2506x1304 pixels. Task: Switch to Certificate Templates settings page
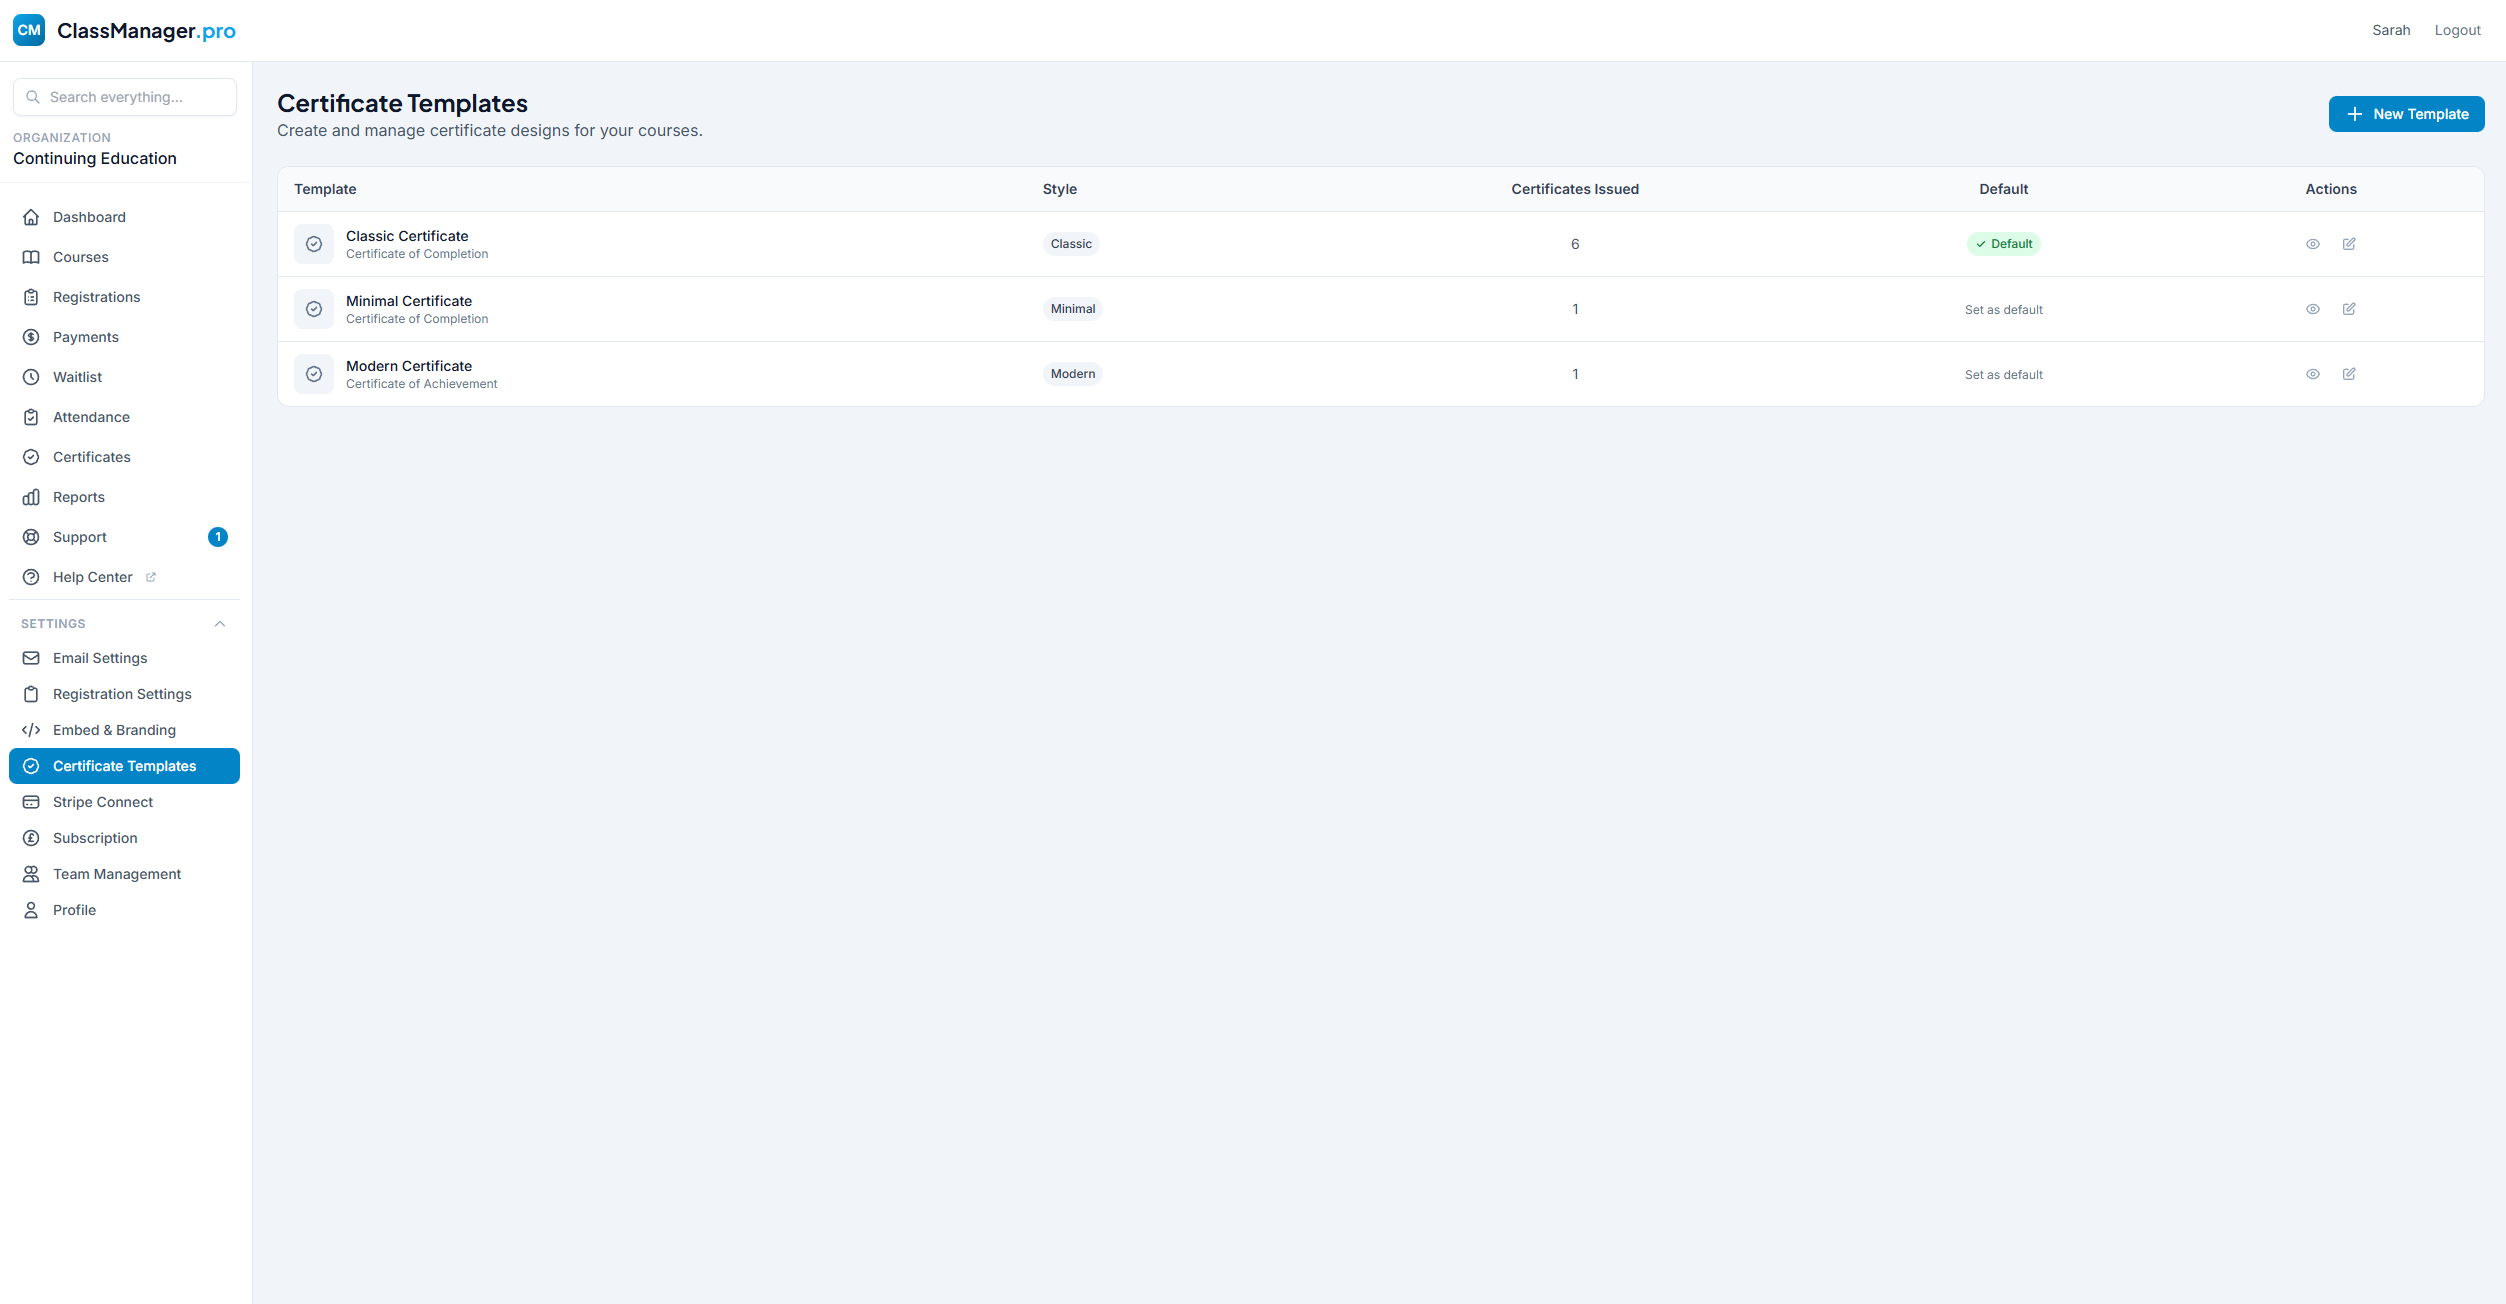point(124,766)
